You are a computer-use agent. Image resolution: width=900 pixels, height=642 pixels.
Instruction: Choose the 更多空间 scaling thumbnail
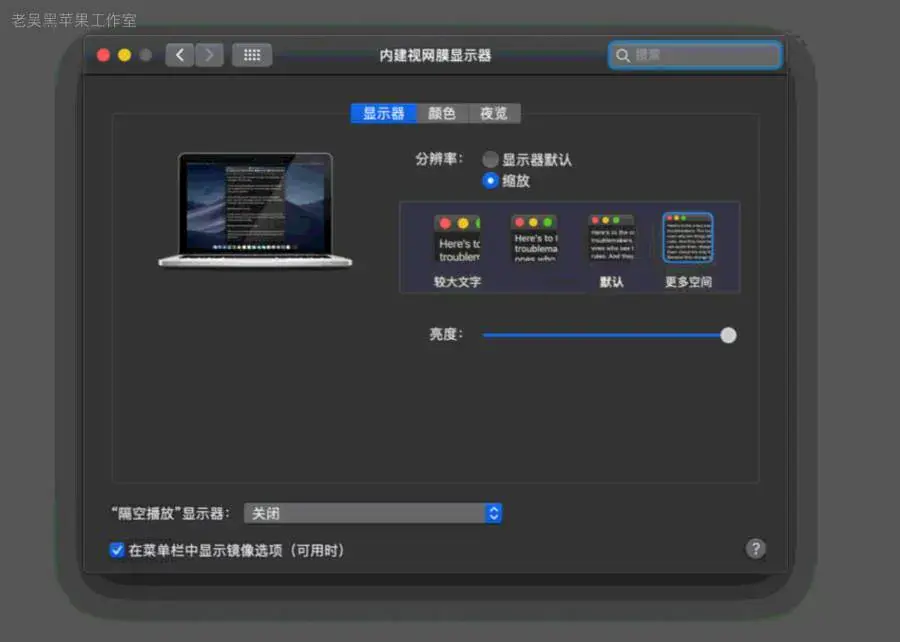(688, 238)
